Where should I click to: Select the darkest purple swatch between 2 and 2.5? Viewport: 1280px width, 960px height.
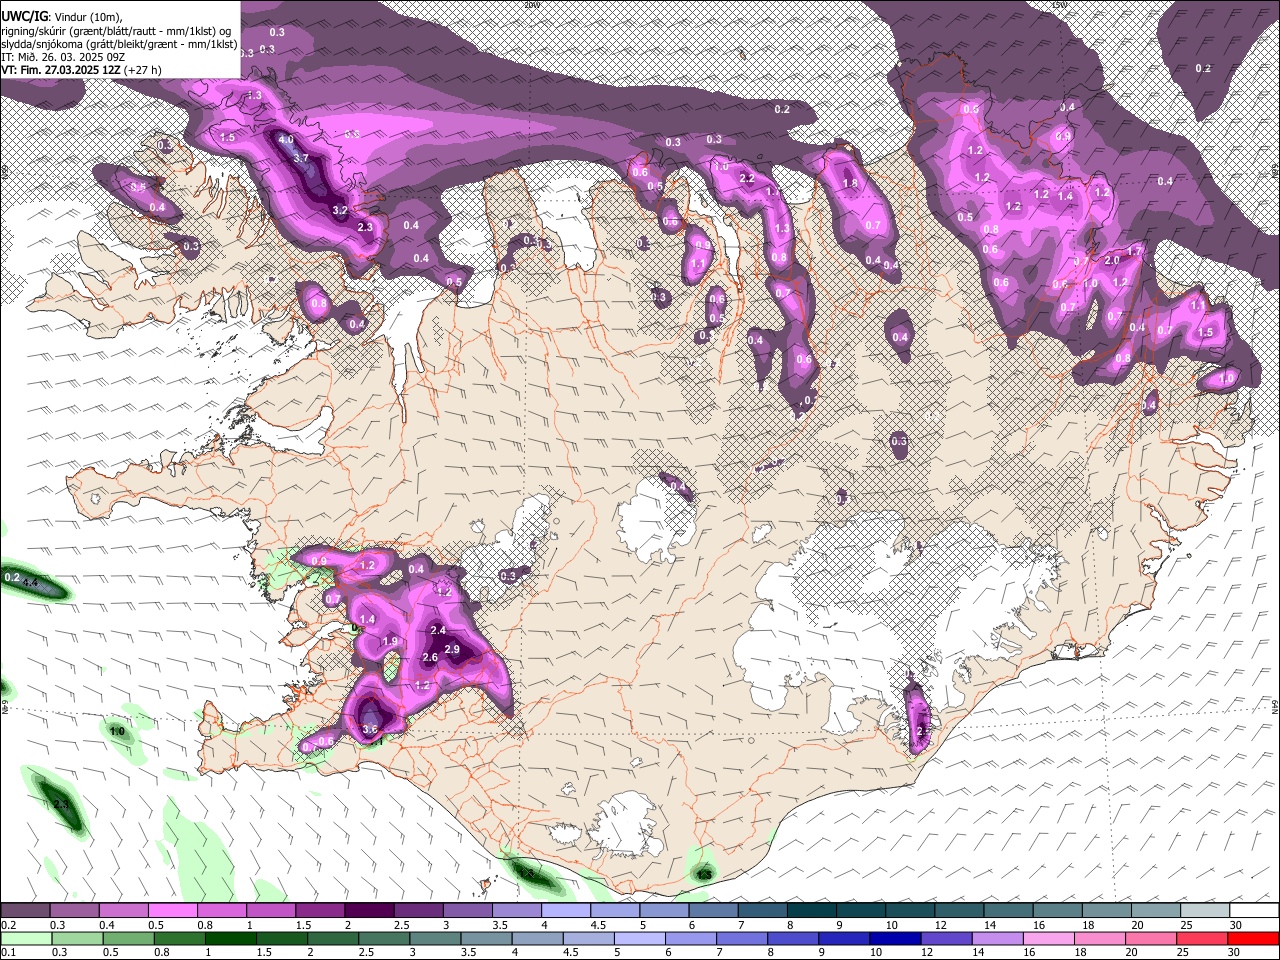[x=369, y=911]
